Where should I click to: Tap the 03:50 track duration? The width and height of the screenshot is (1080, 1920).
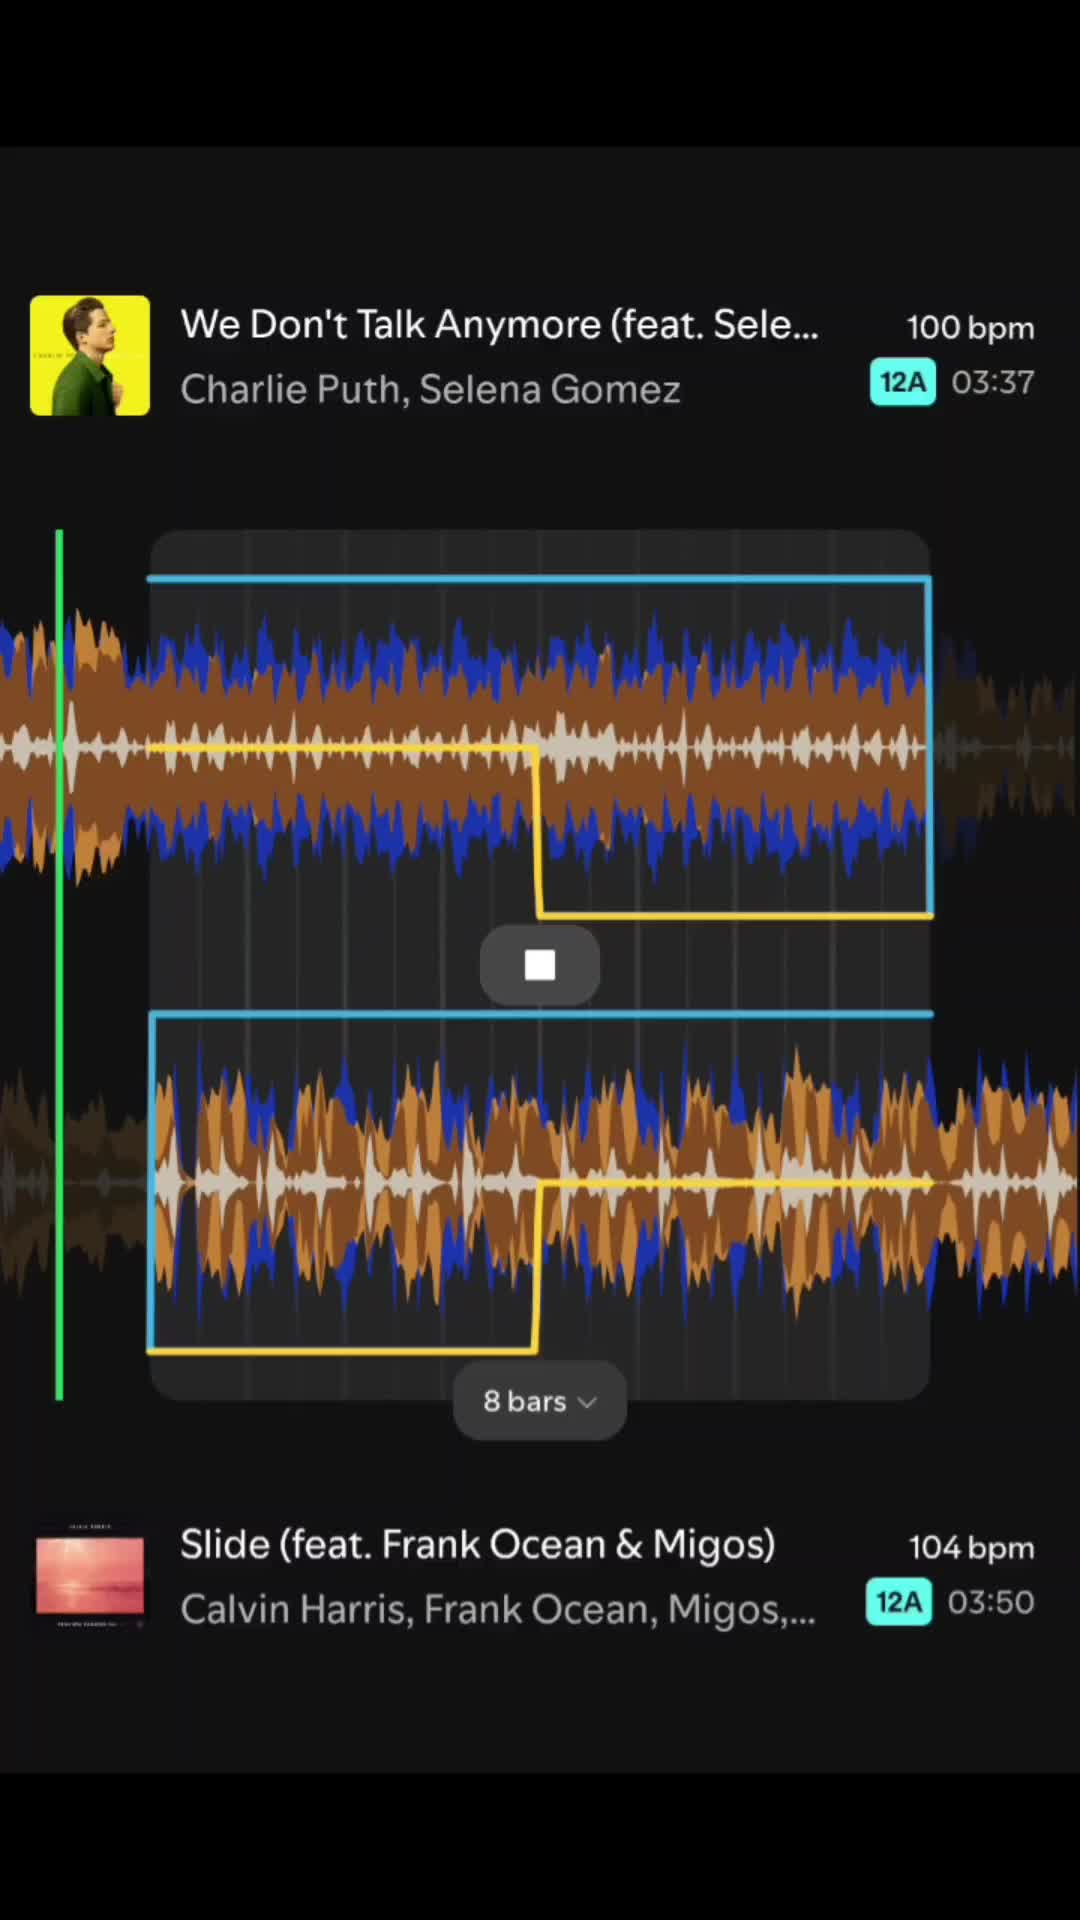pyautogui.click(x=991, y=1602)
